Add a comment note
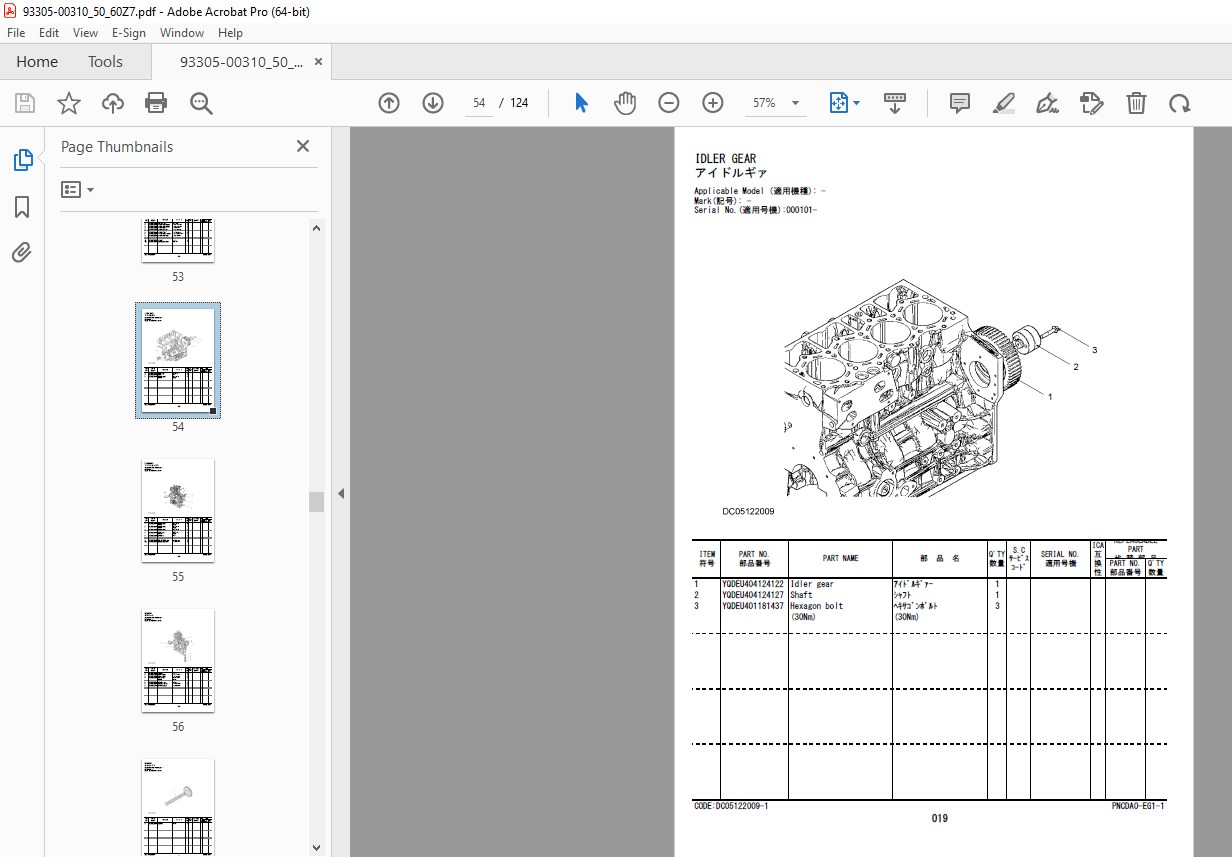This screenshot has height=857, width=1232. 960,103
